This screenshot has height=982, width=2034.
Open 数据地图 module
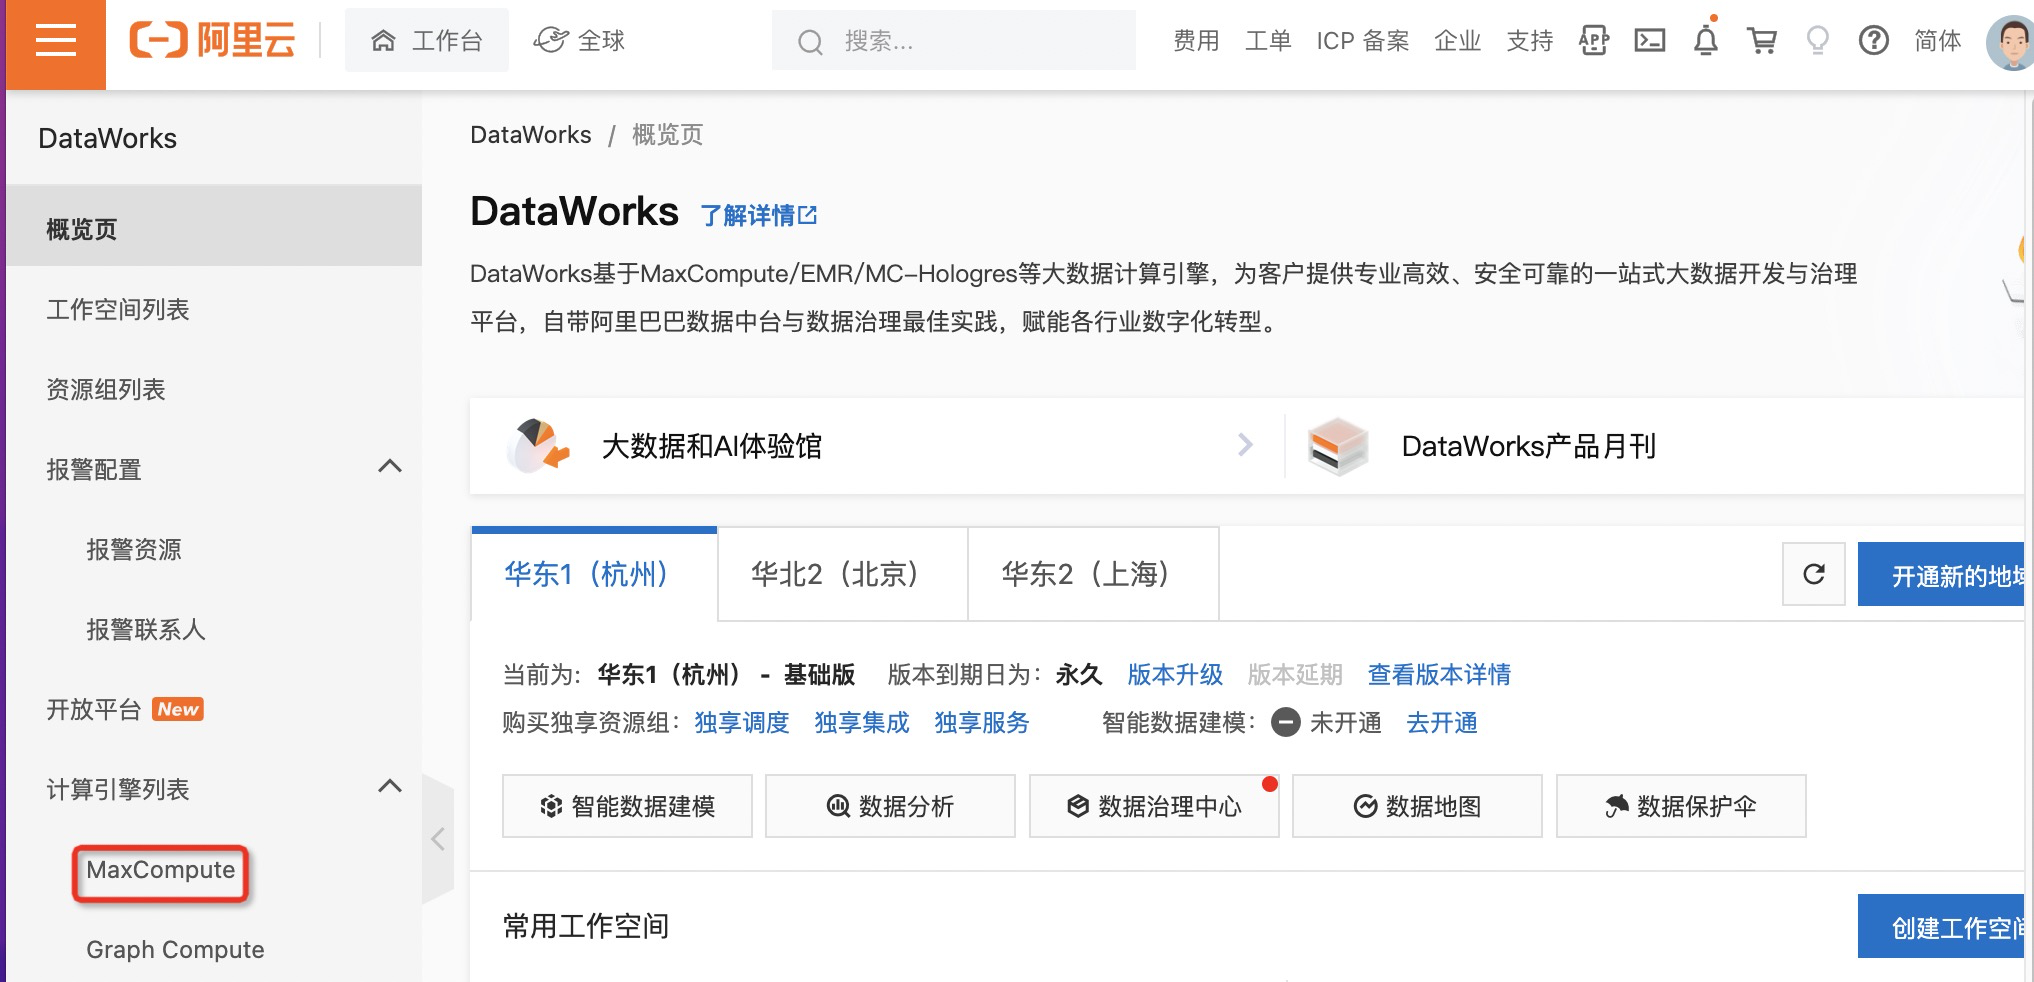pos(1417,806)
